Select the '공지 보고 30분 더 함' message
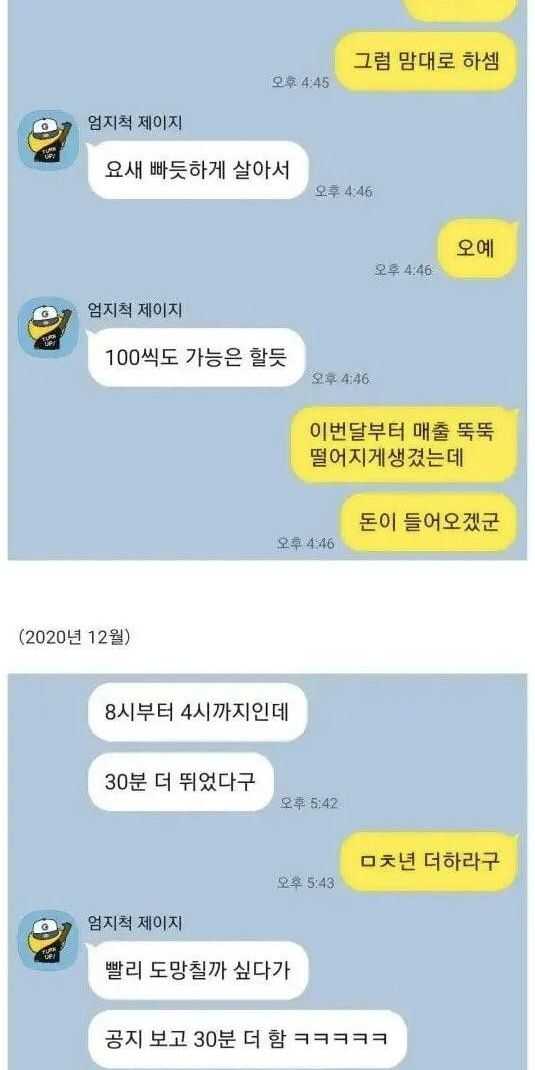 [x=247, y=1039]
